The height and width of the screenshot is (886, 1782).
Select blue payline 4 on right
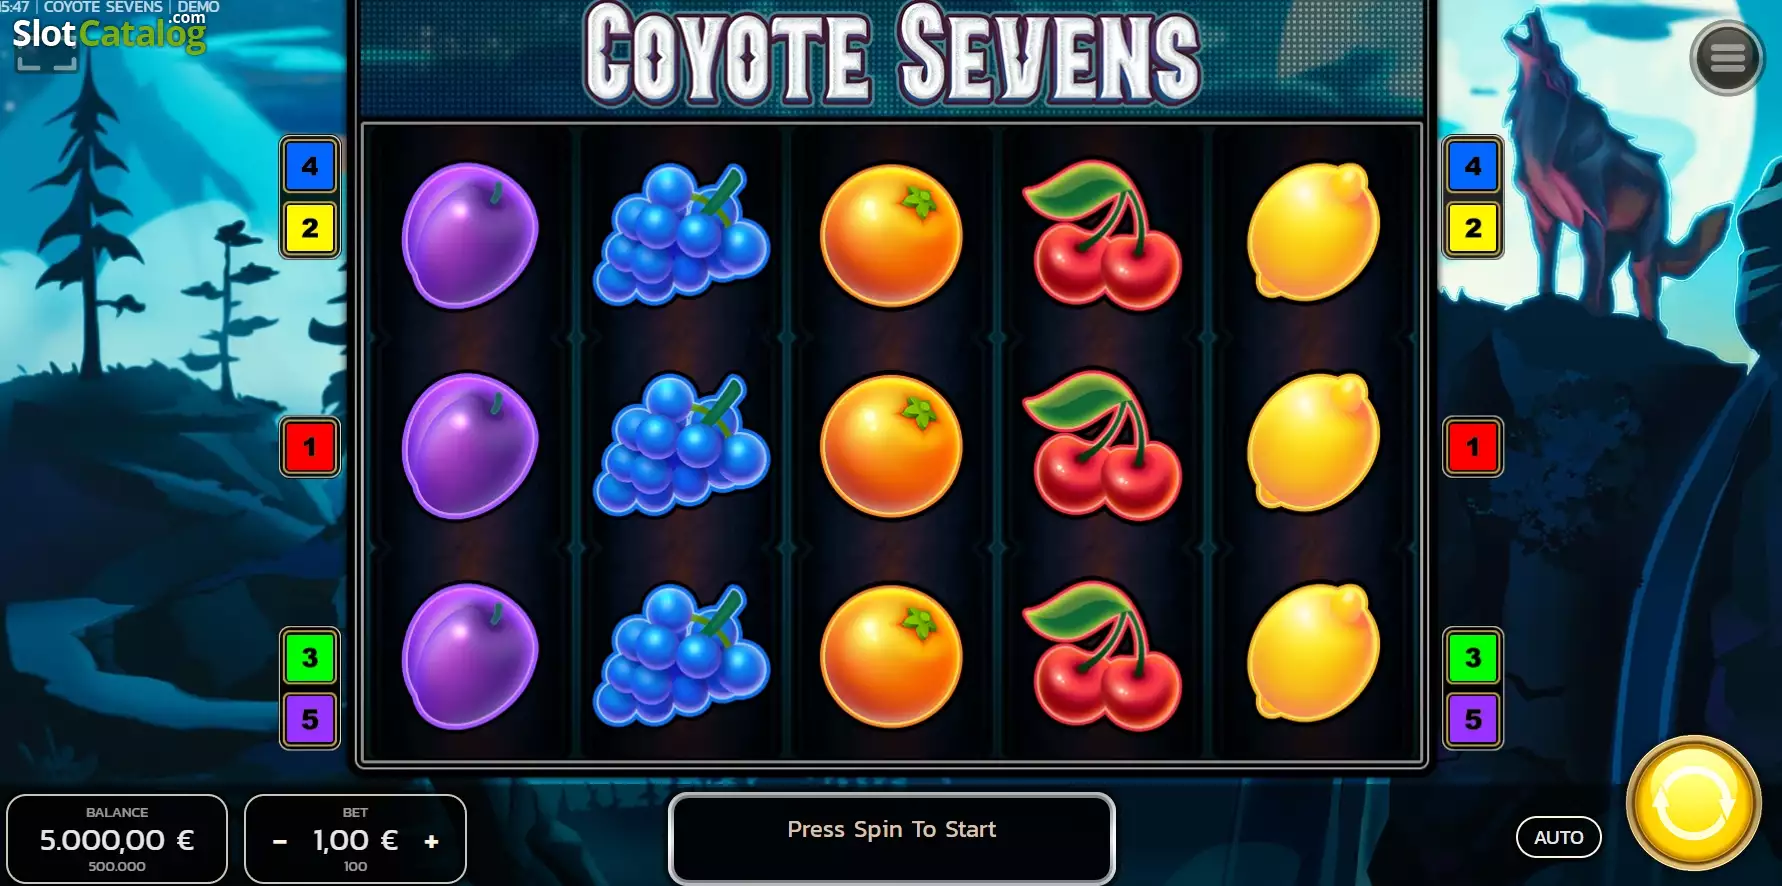[1473, 166]
